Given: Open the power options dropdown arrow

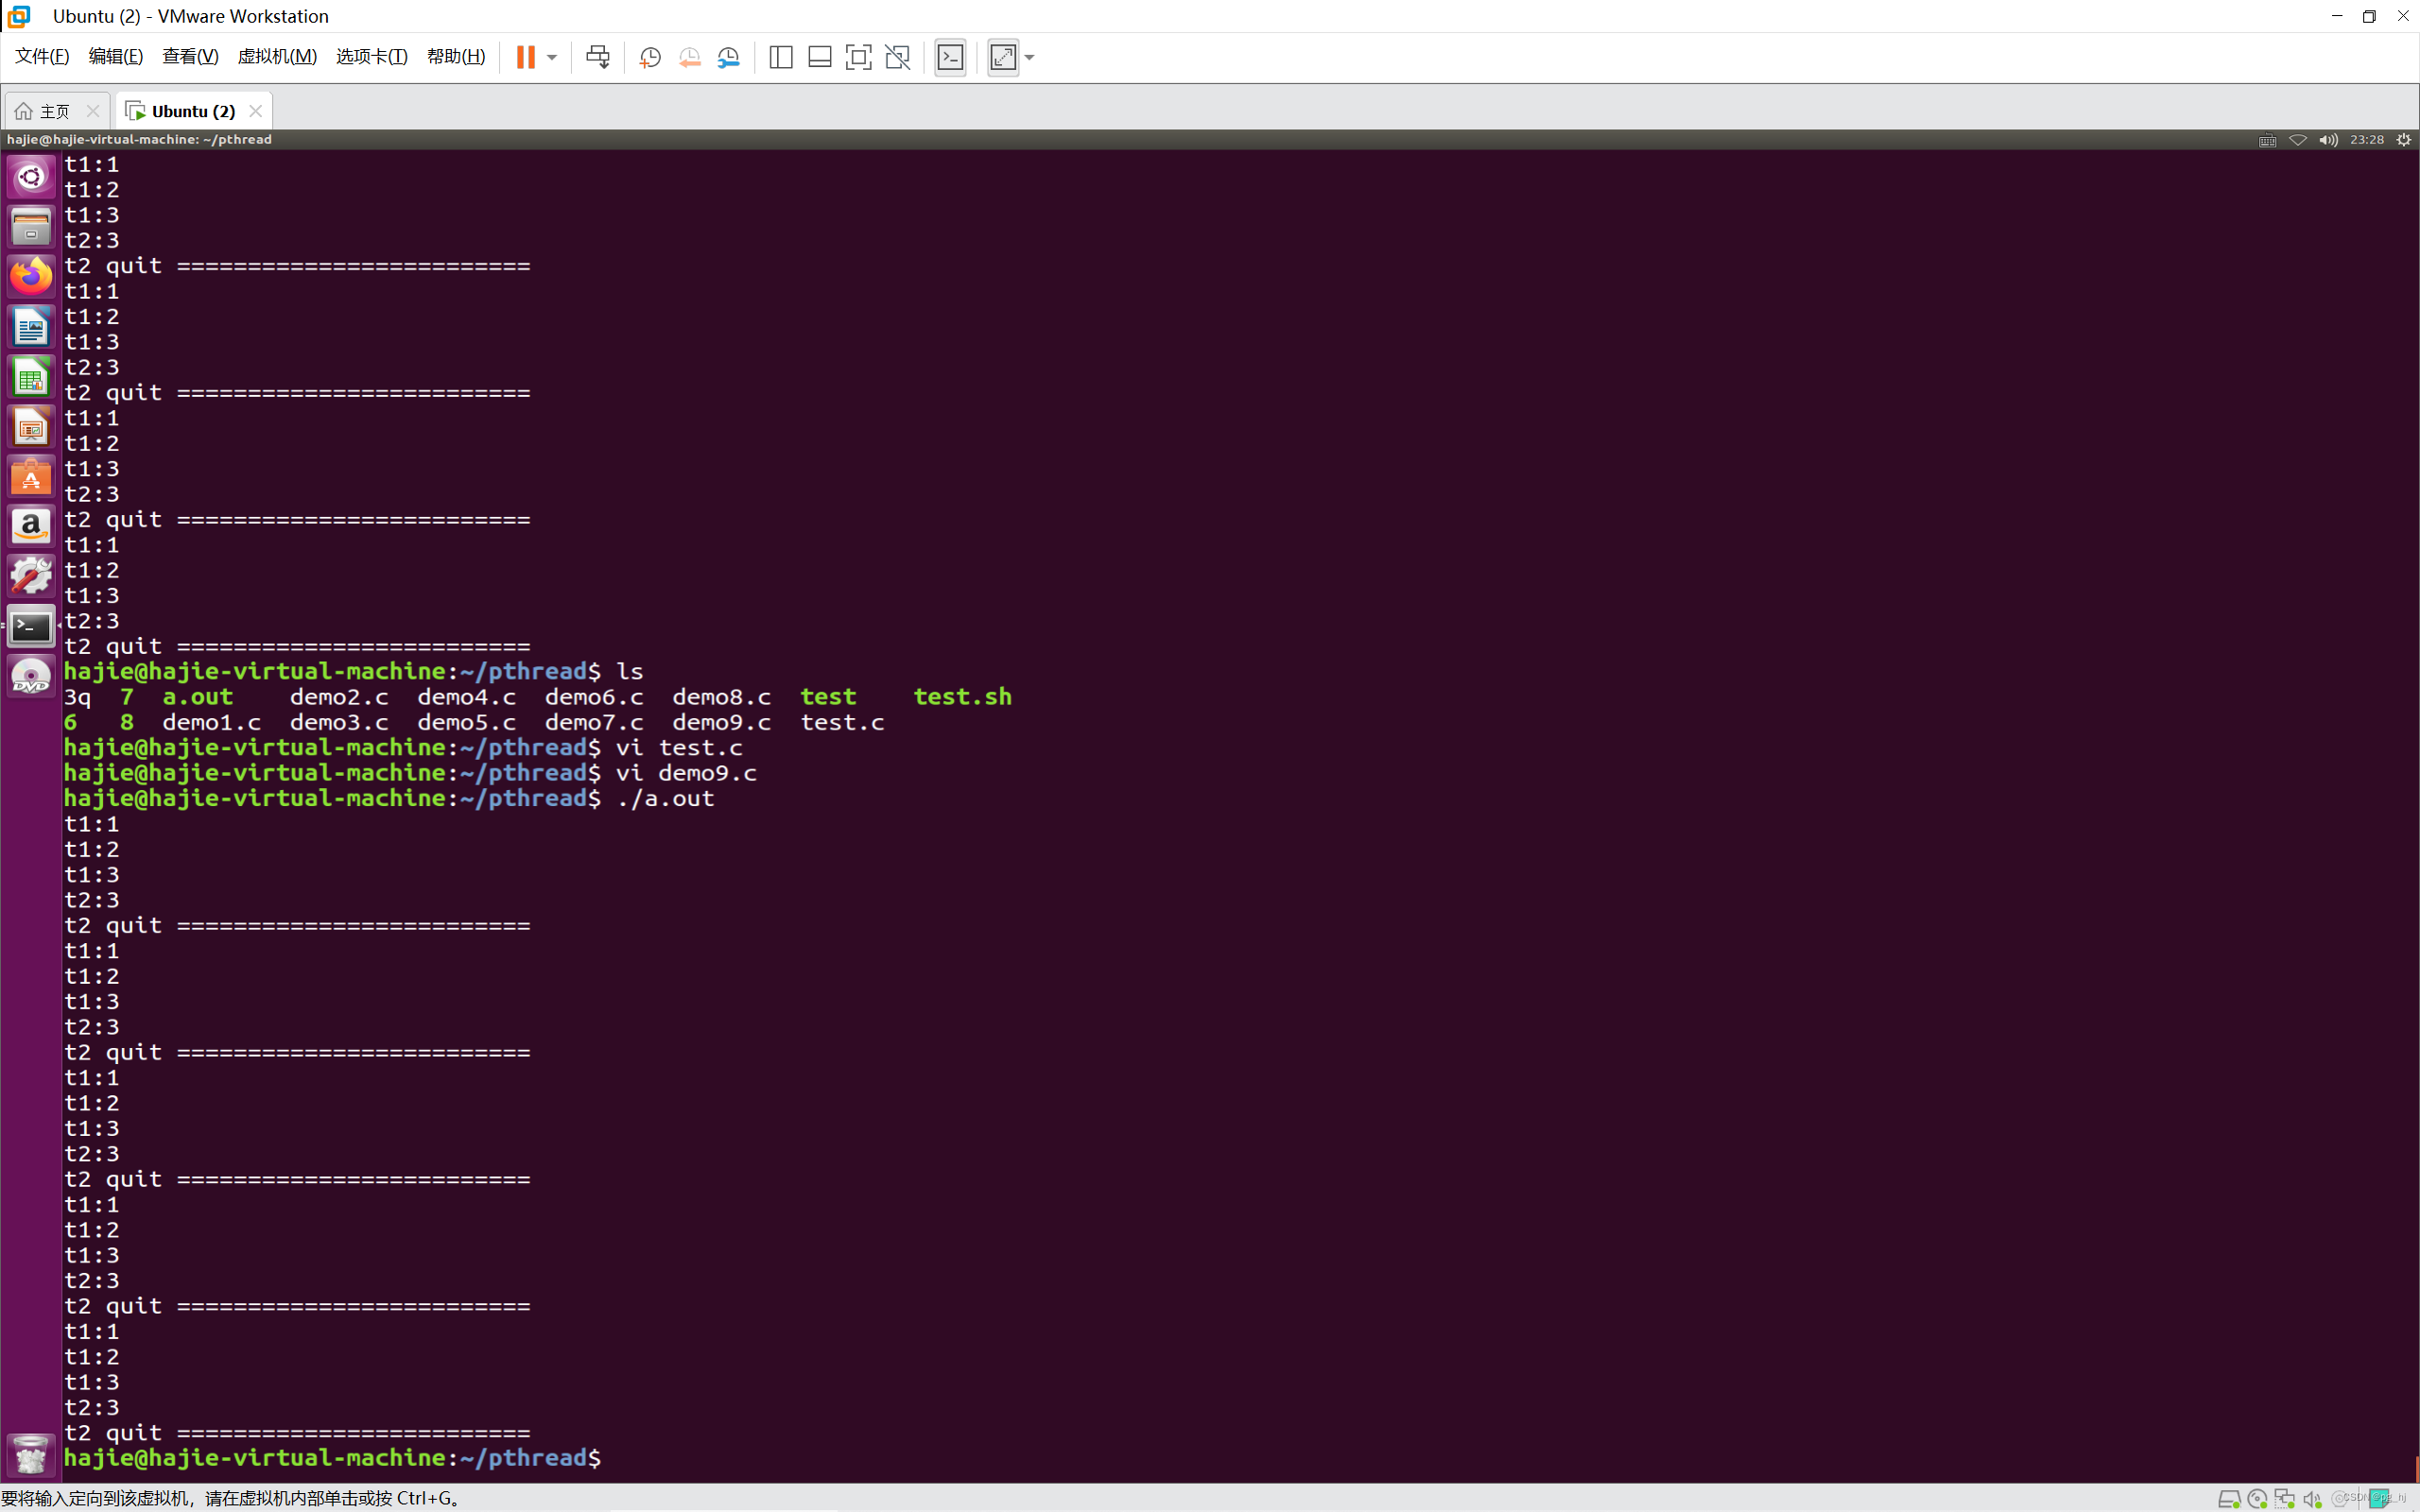Looking at the screenshot, I should coord(552,57).
